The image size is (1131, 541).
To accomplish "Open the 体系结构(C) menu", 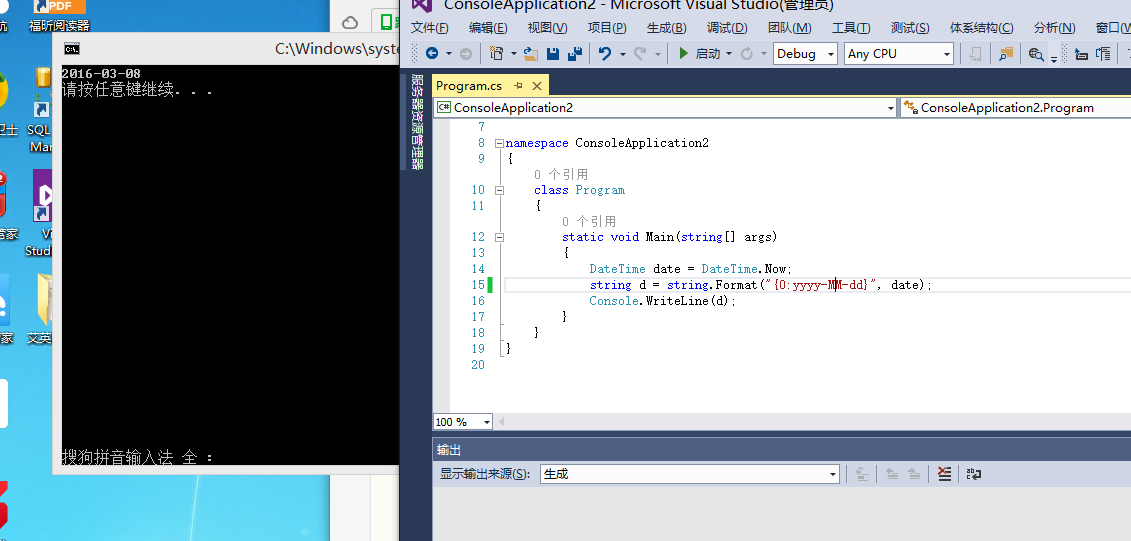I will tap(982, 27).
